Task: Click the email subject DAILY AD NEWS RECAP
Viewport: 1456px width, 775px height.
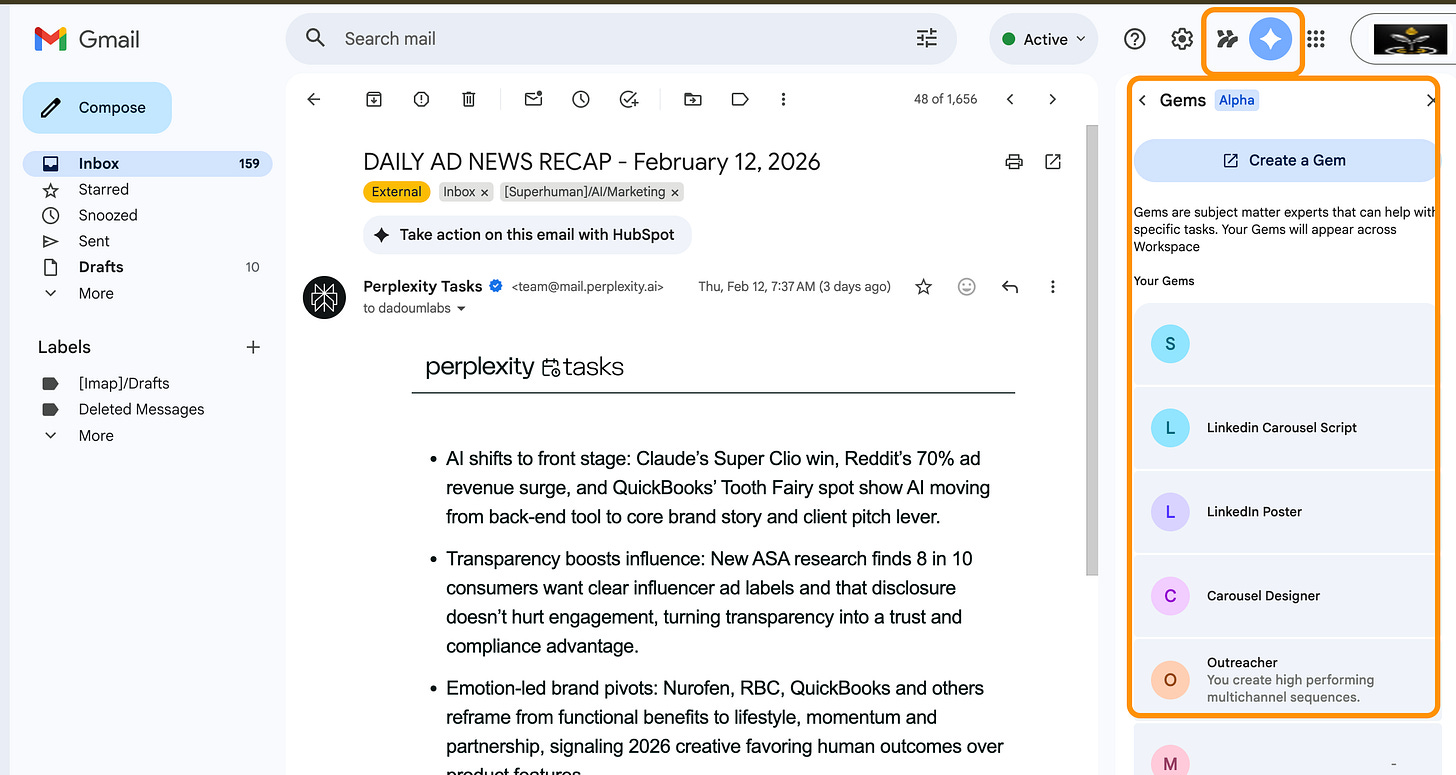Action: click(592, 162)
